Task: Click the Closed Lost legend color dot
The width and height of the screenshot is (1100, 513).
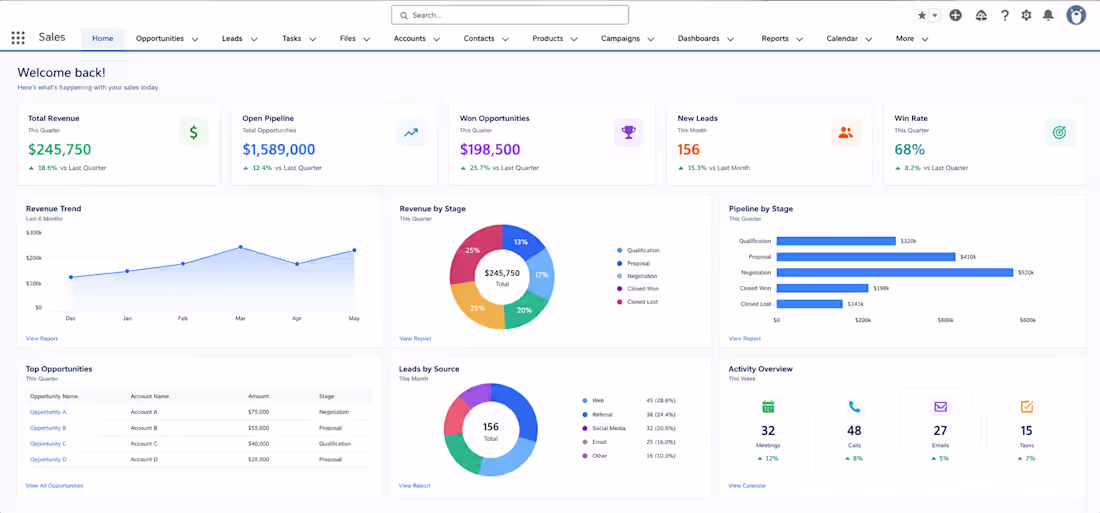Action: (619, 302)
